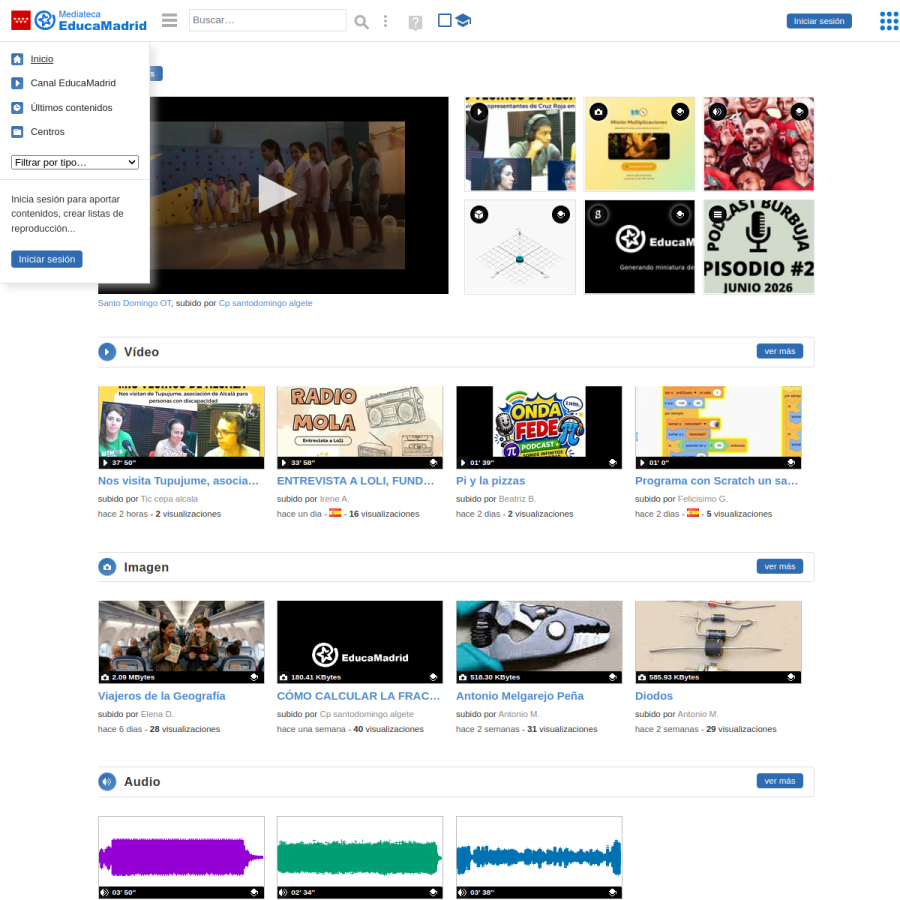The height and width of the screenshot is (900, 900).
Task: Toggle the square checkbox beside graduation cap
Action: (x=444, y=21)
